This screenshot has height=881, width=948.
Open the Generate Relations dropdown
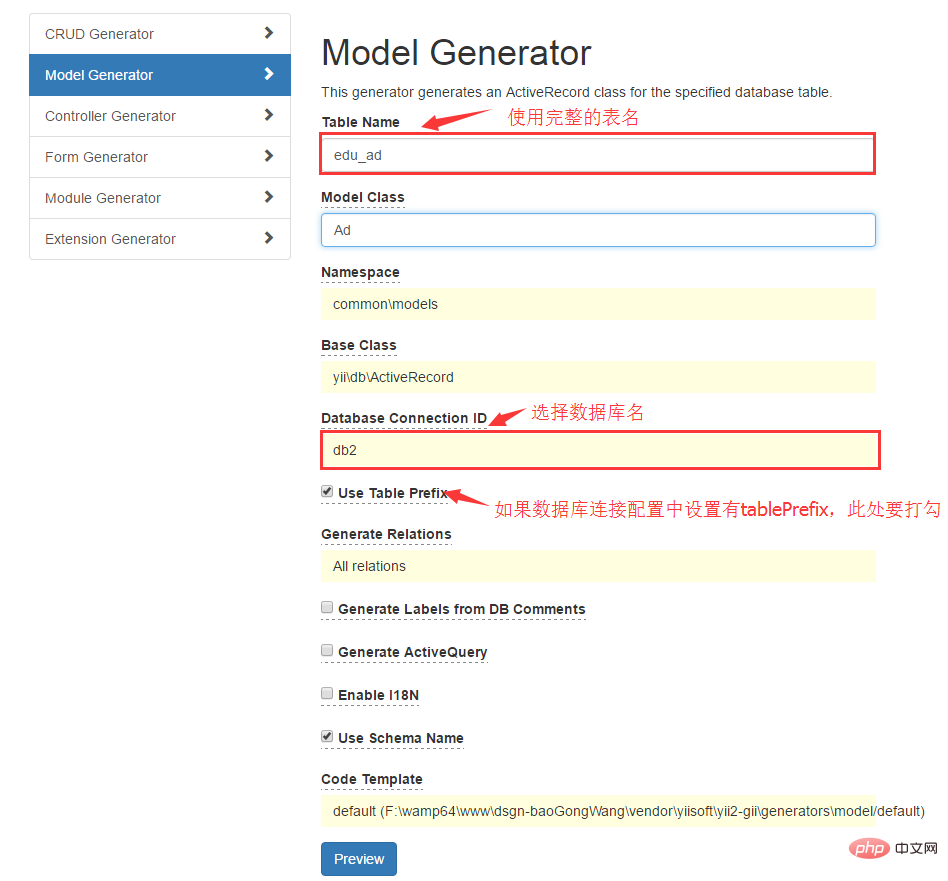(x=597, y=566)
